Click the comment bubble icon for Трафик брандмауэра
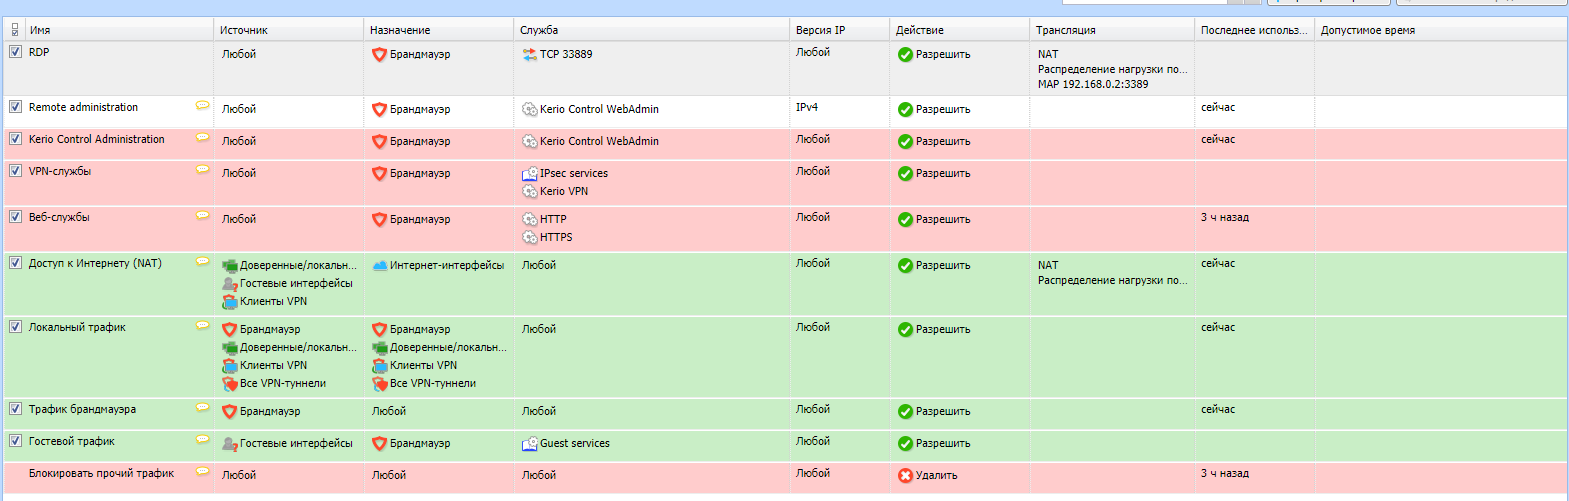 tap(202, 408)
